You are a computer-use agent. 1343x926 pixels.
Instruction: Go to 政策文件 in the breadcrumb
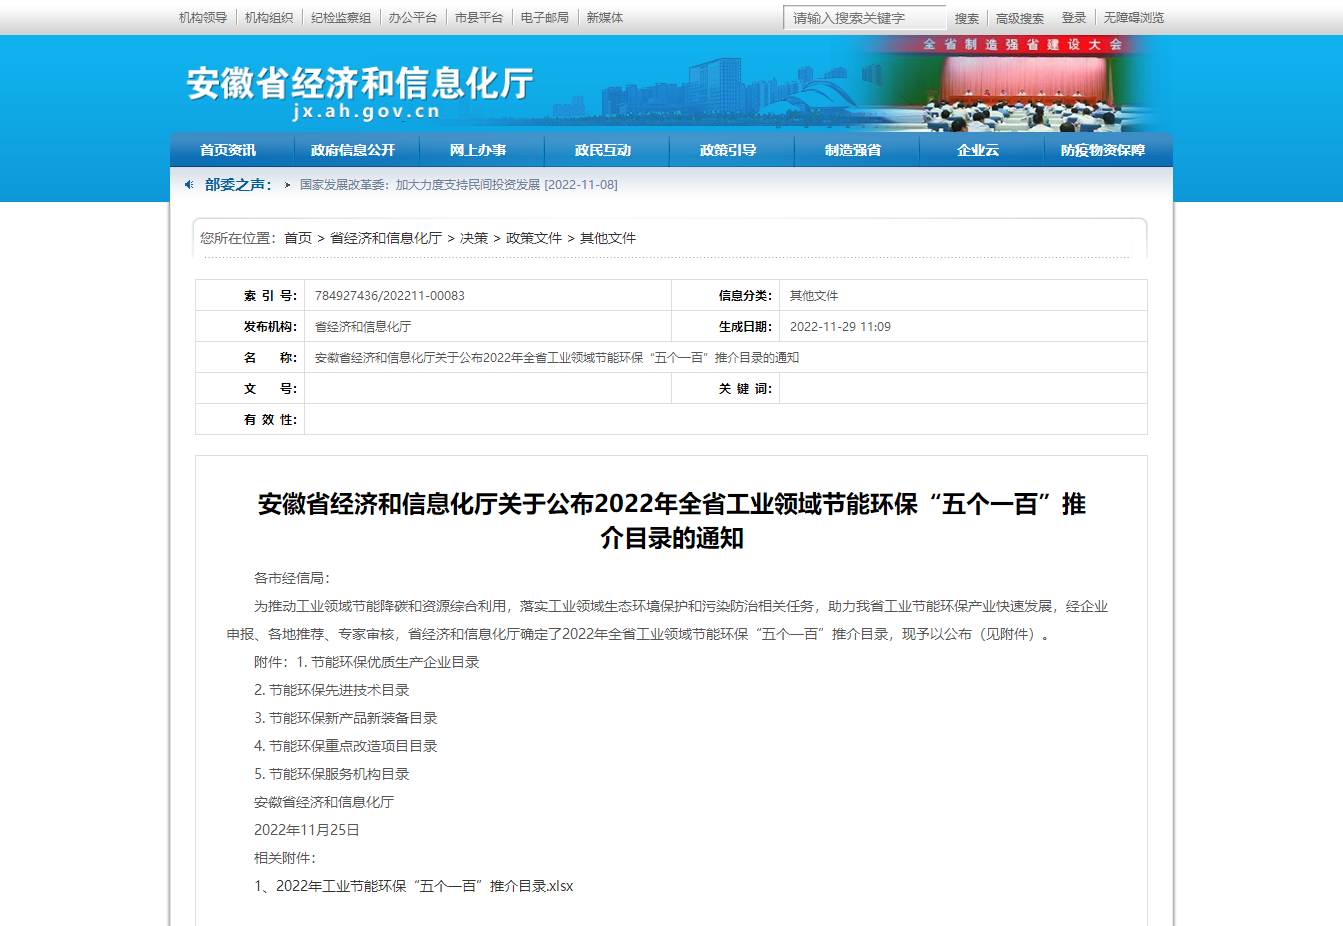pyautogui.click(x=534, y=238)
